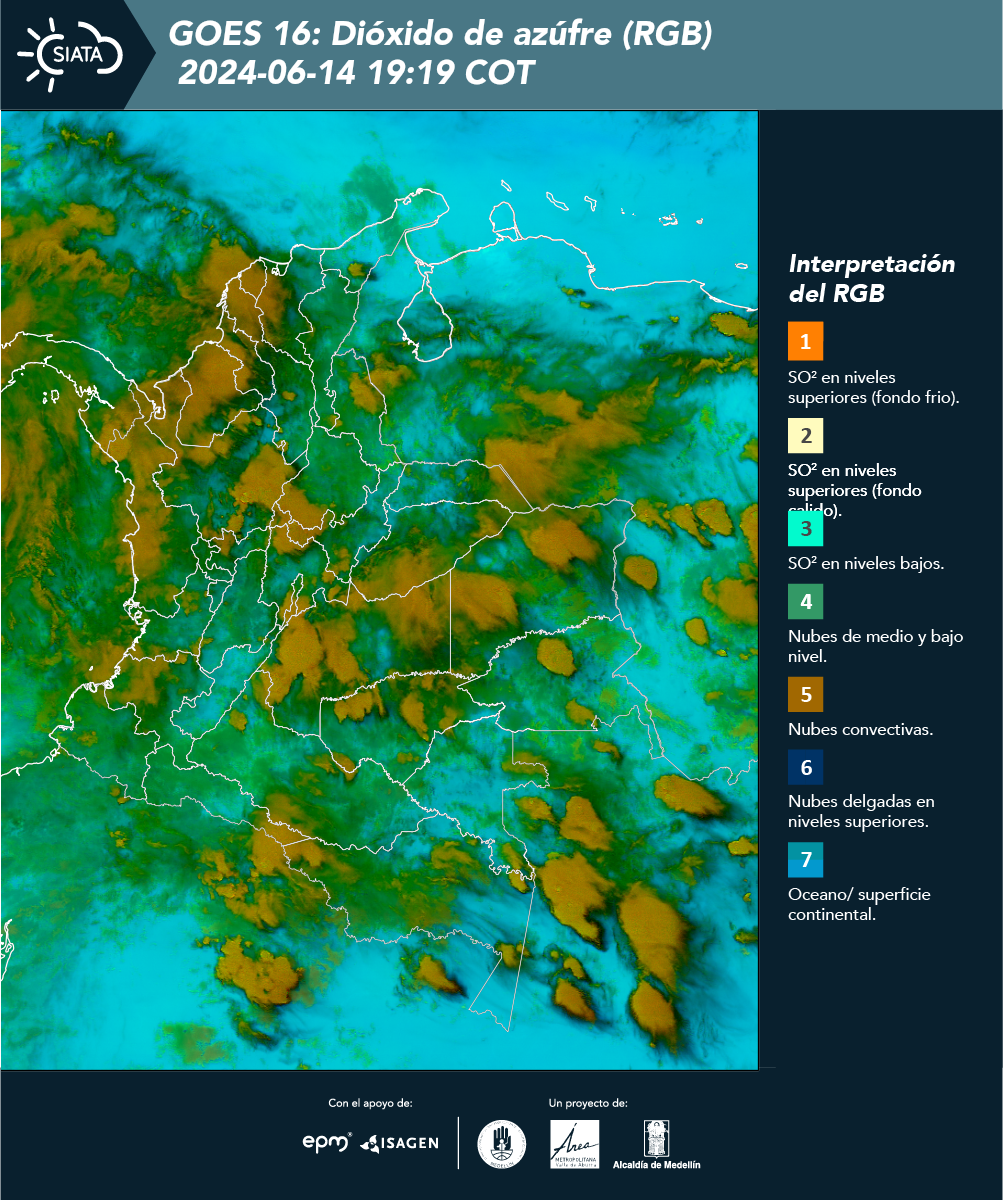Image resolution: width=1003 pixels, height=1200 pixels.
Task: Select the dark blue legend swatch numbered 6
Action: [x=805, y=768]
